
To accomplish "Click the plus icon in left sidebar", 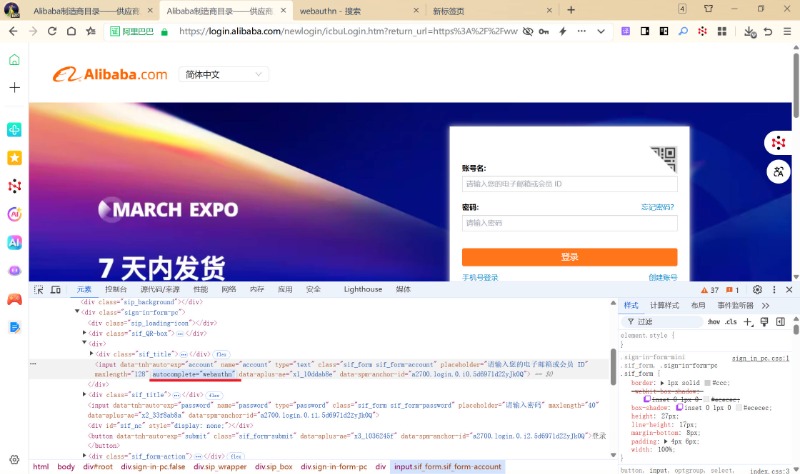I will point(14,87).
